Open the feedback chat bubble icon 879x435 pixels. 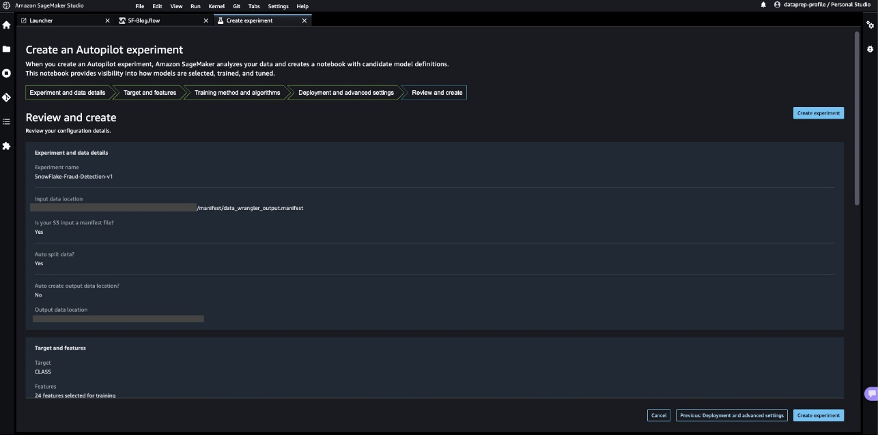tap(871, 394)
